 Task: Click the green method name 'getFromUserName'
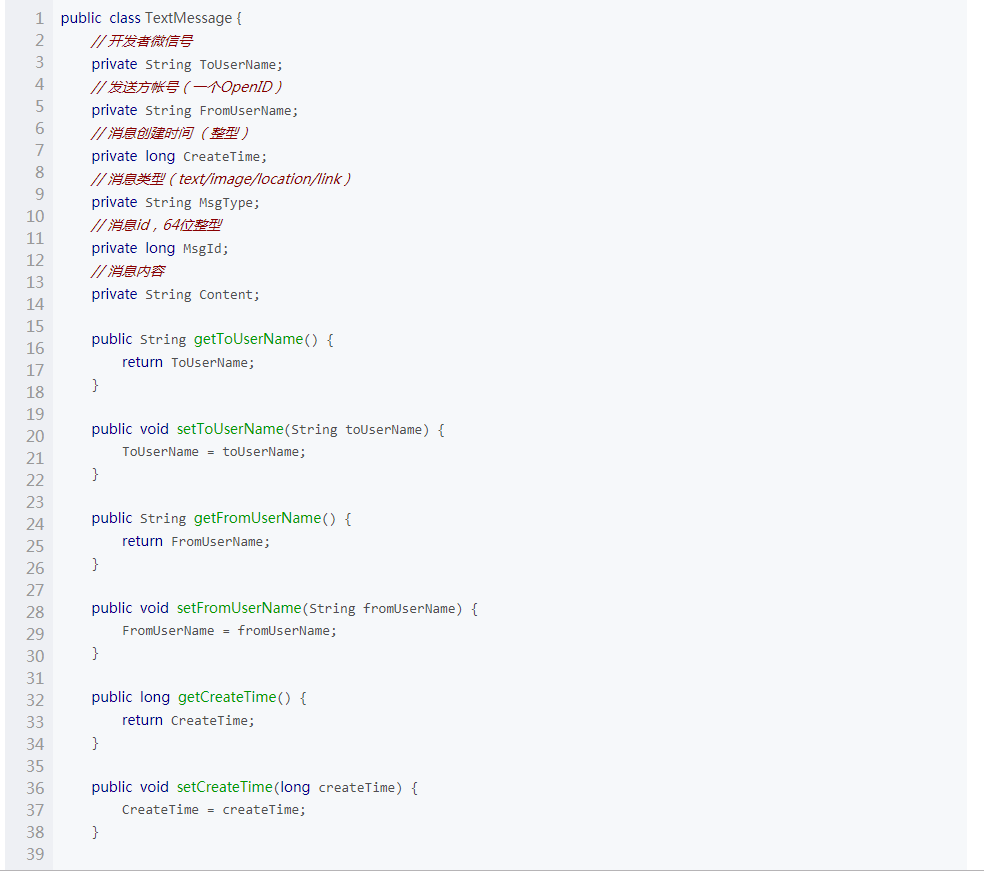[257, 518]
